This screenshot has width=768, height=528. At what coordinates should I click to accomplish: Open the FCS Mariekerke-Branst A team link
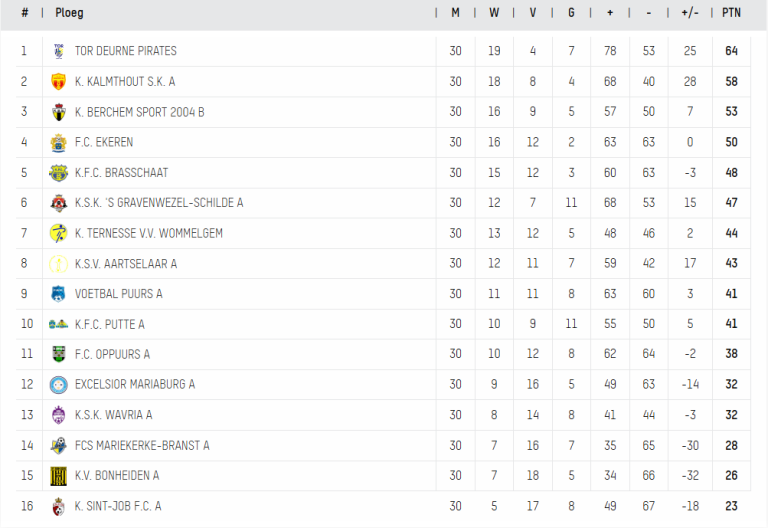[x=142, y=445]
